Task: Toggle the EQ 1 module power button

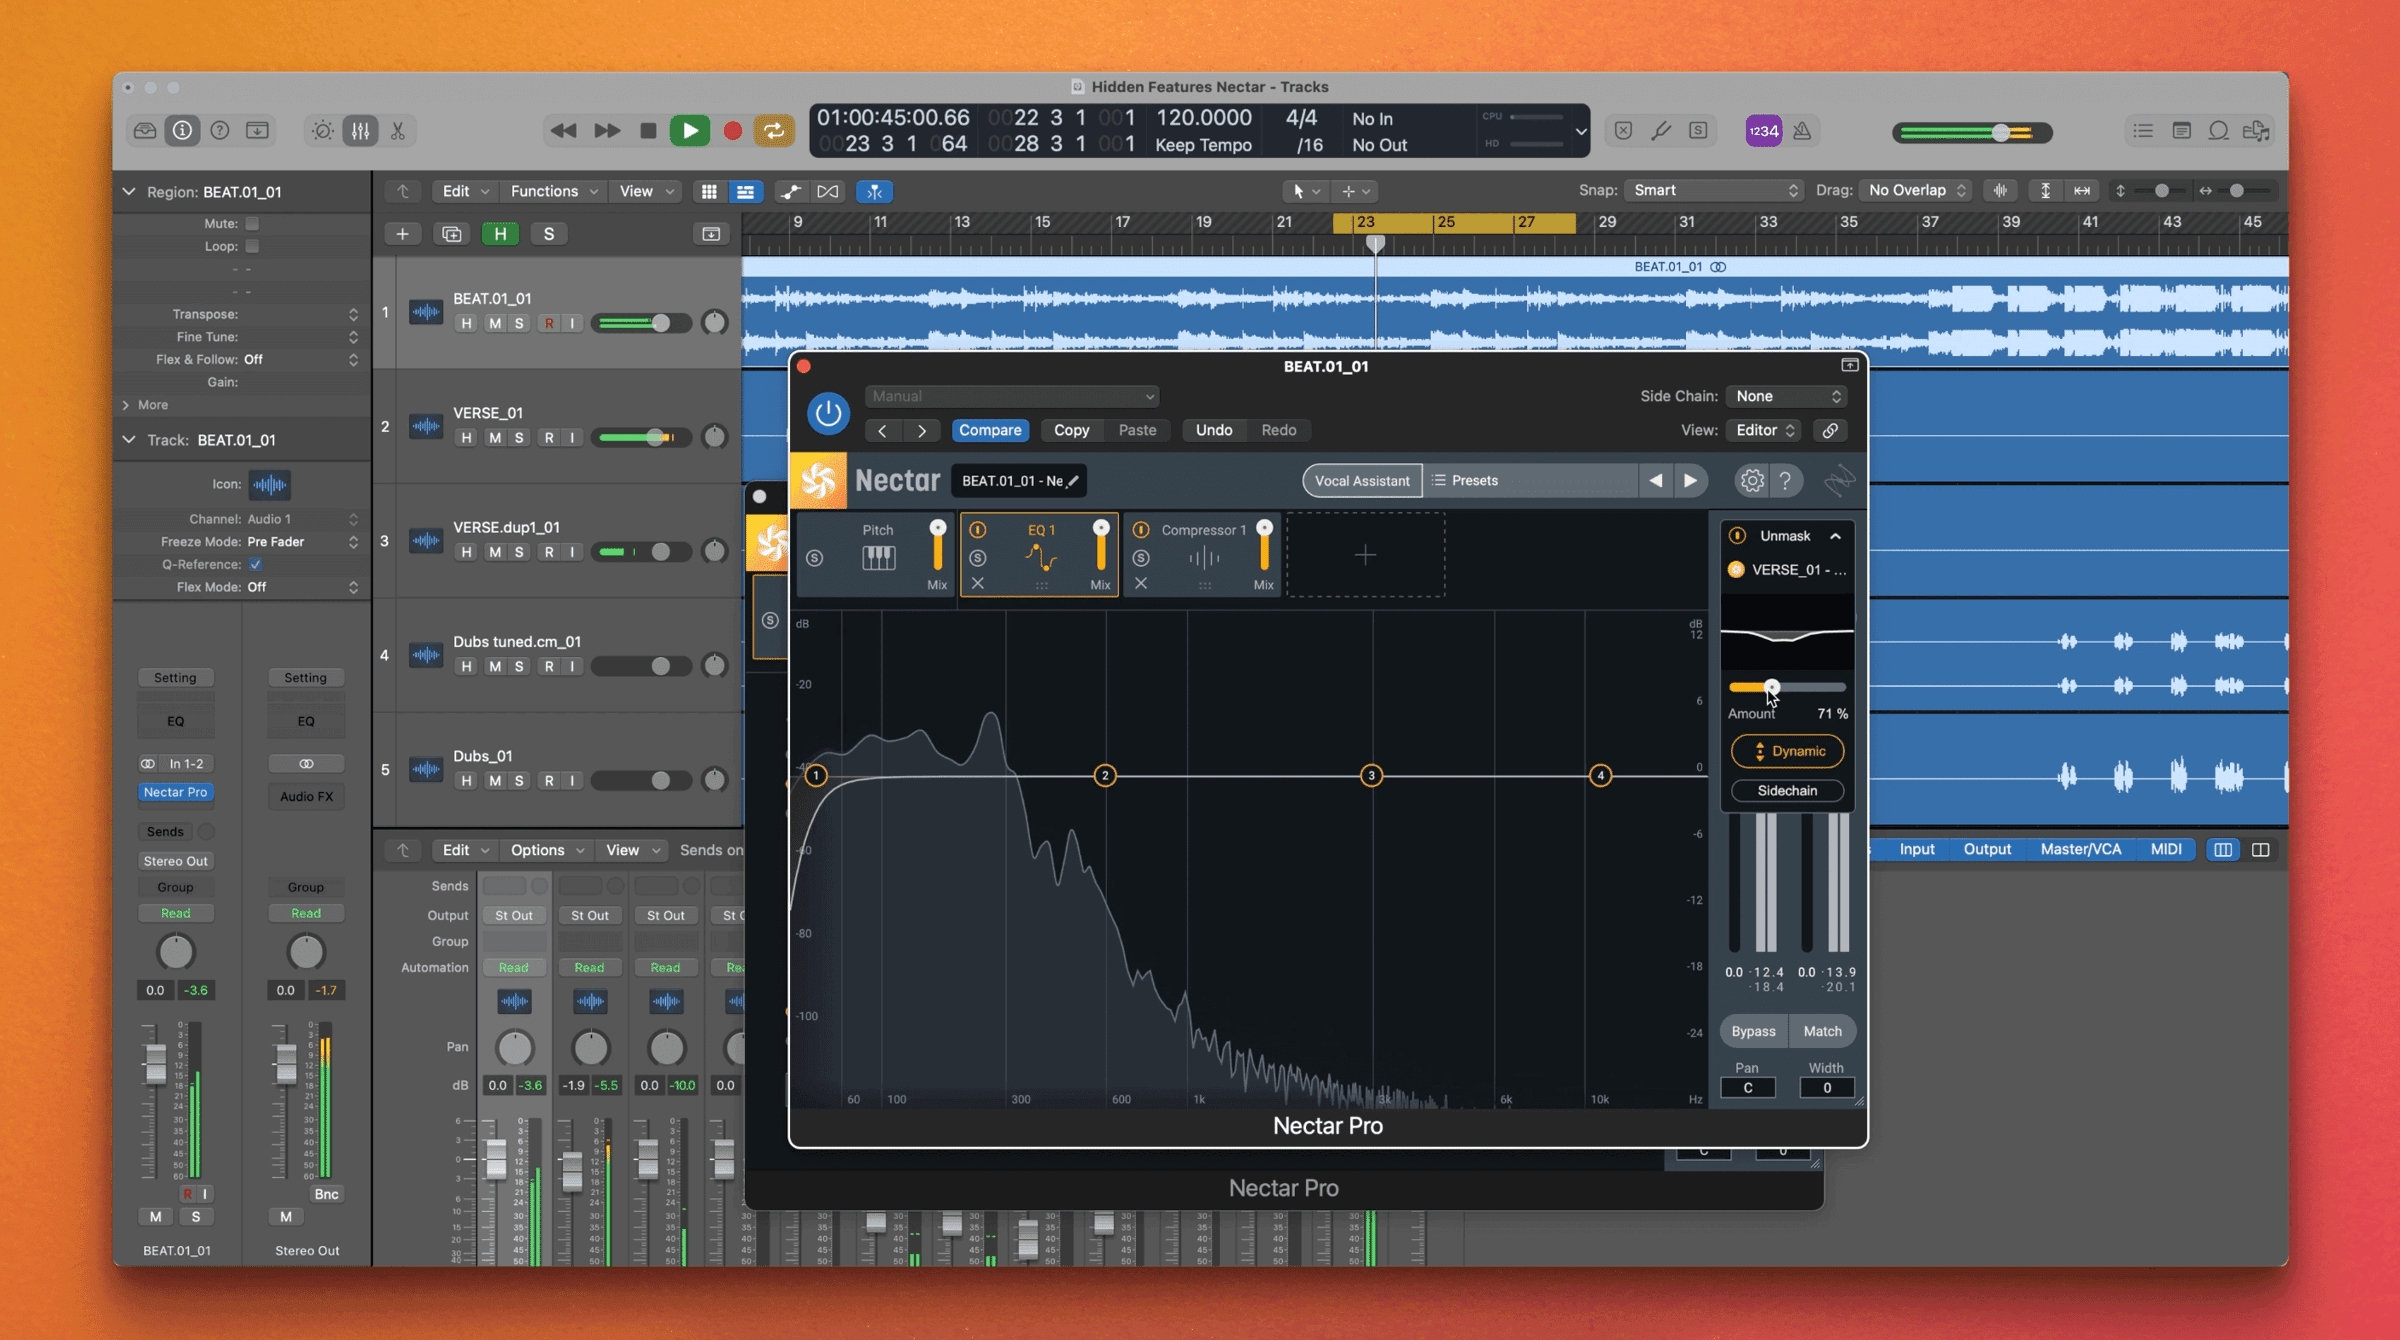Action: tap(978, 530)
